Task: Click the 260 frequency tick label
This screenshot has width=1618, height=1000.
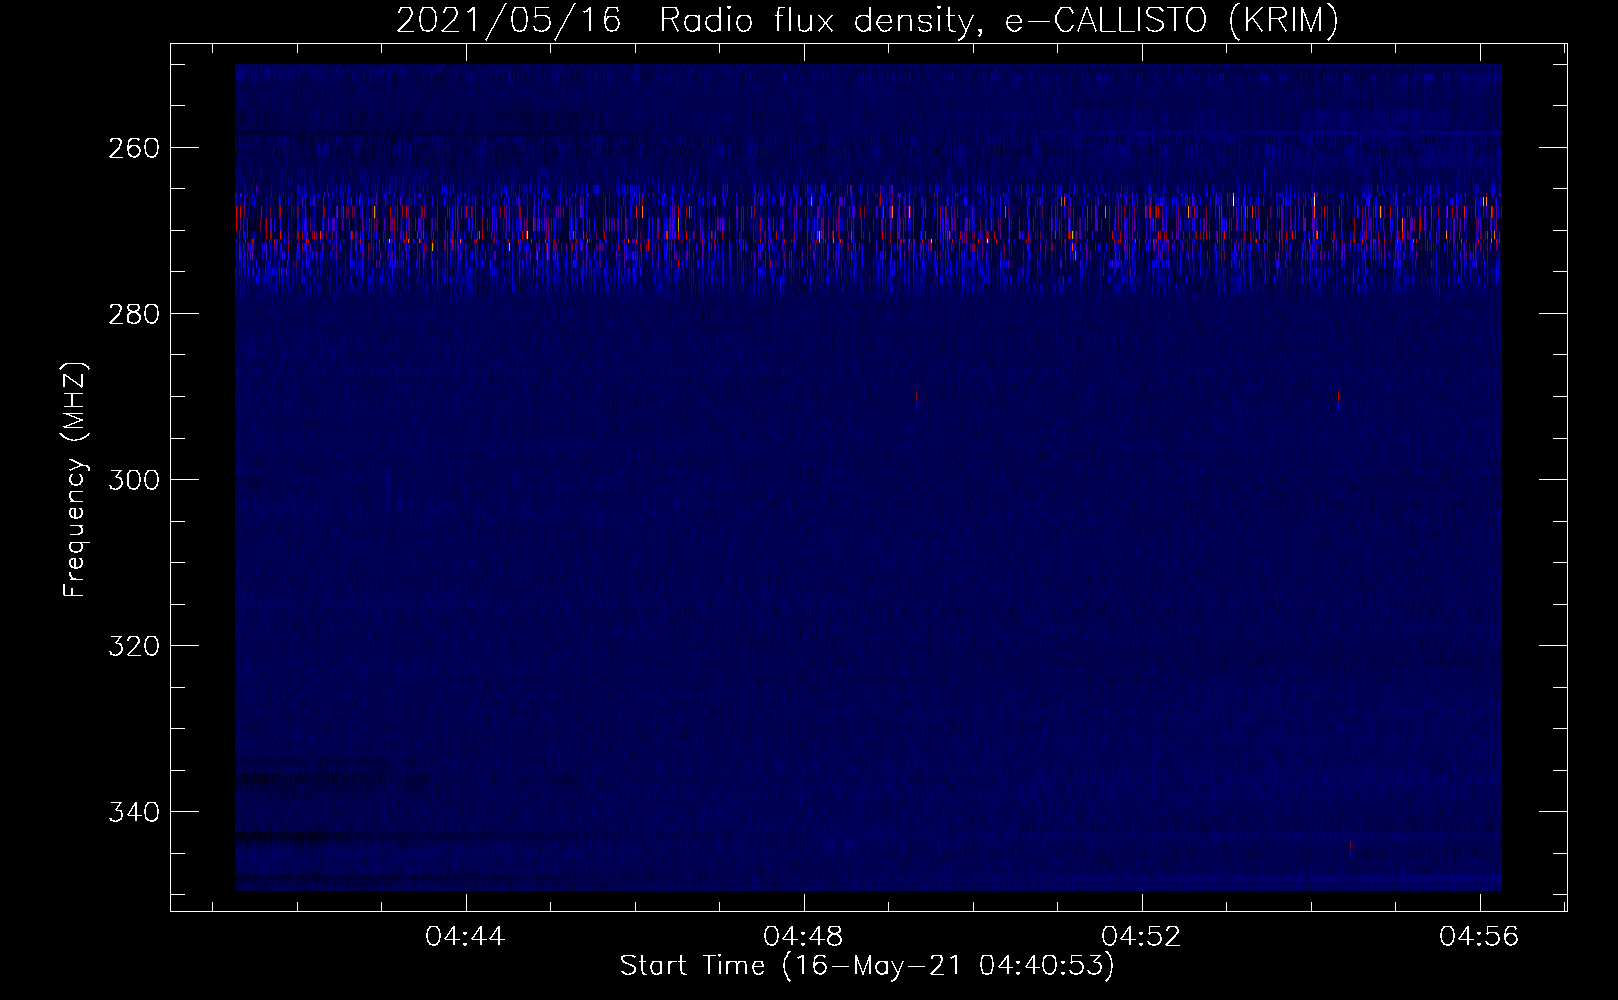Action: 132,148
